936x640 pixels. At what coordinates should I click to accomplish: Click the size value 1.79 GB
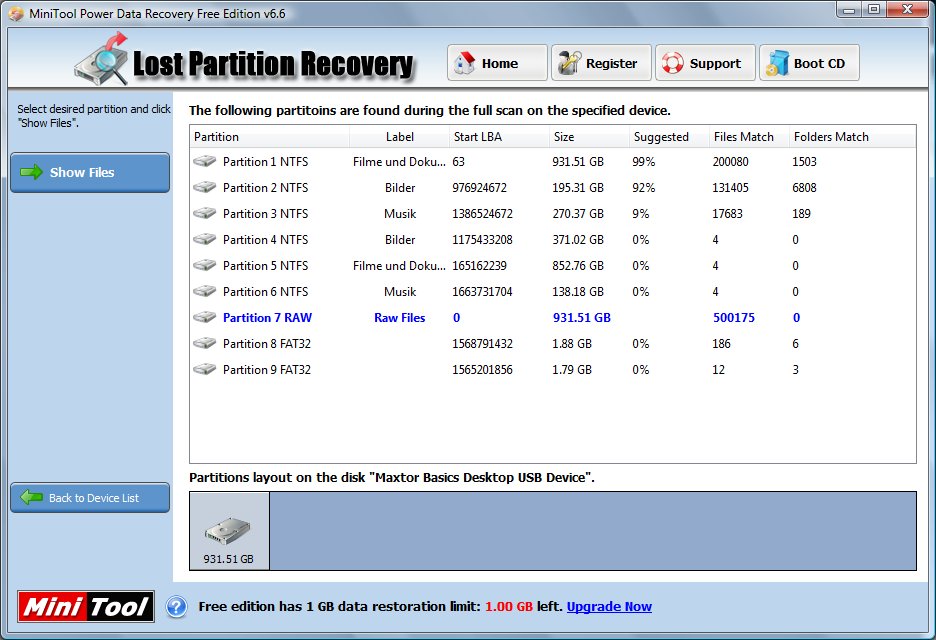(x=572, y=370)
